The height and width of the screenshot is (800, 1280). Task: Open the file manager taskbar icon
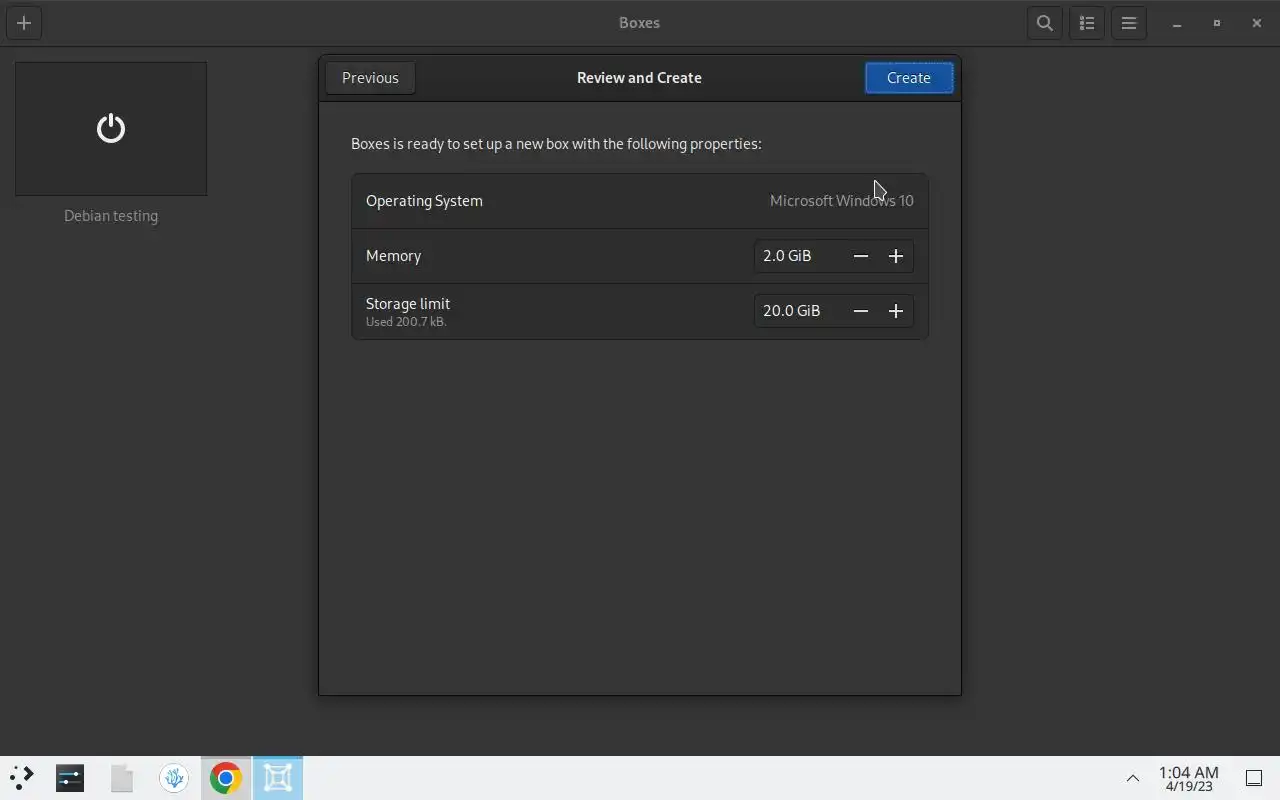pos(122,778)
